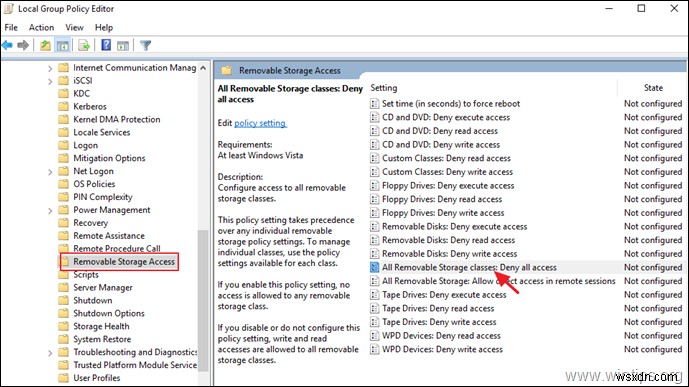Screen dimensions: 689x387
Task: Expand the iSCSI tree node
Action: (50, 81)
